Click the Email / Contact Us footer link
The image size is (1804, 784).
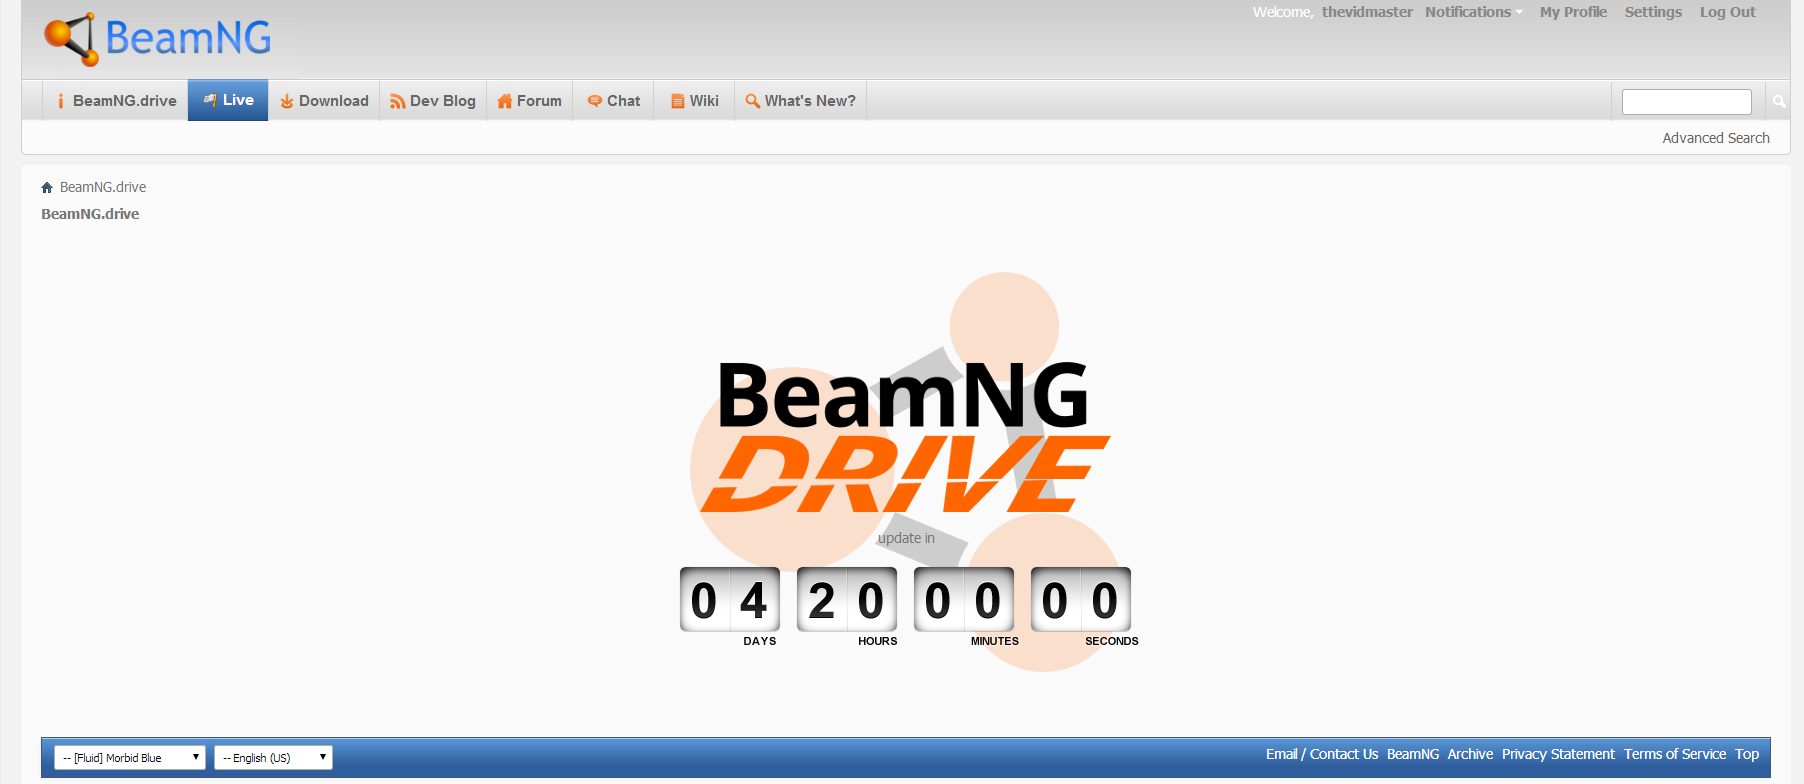1322,754
